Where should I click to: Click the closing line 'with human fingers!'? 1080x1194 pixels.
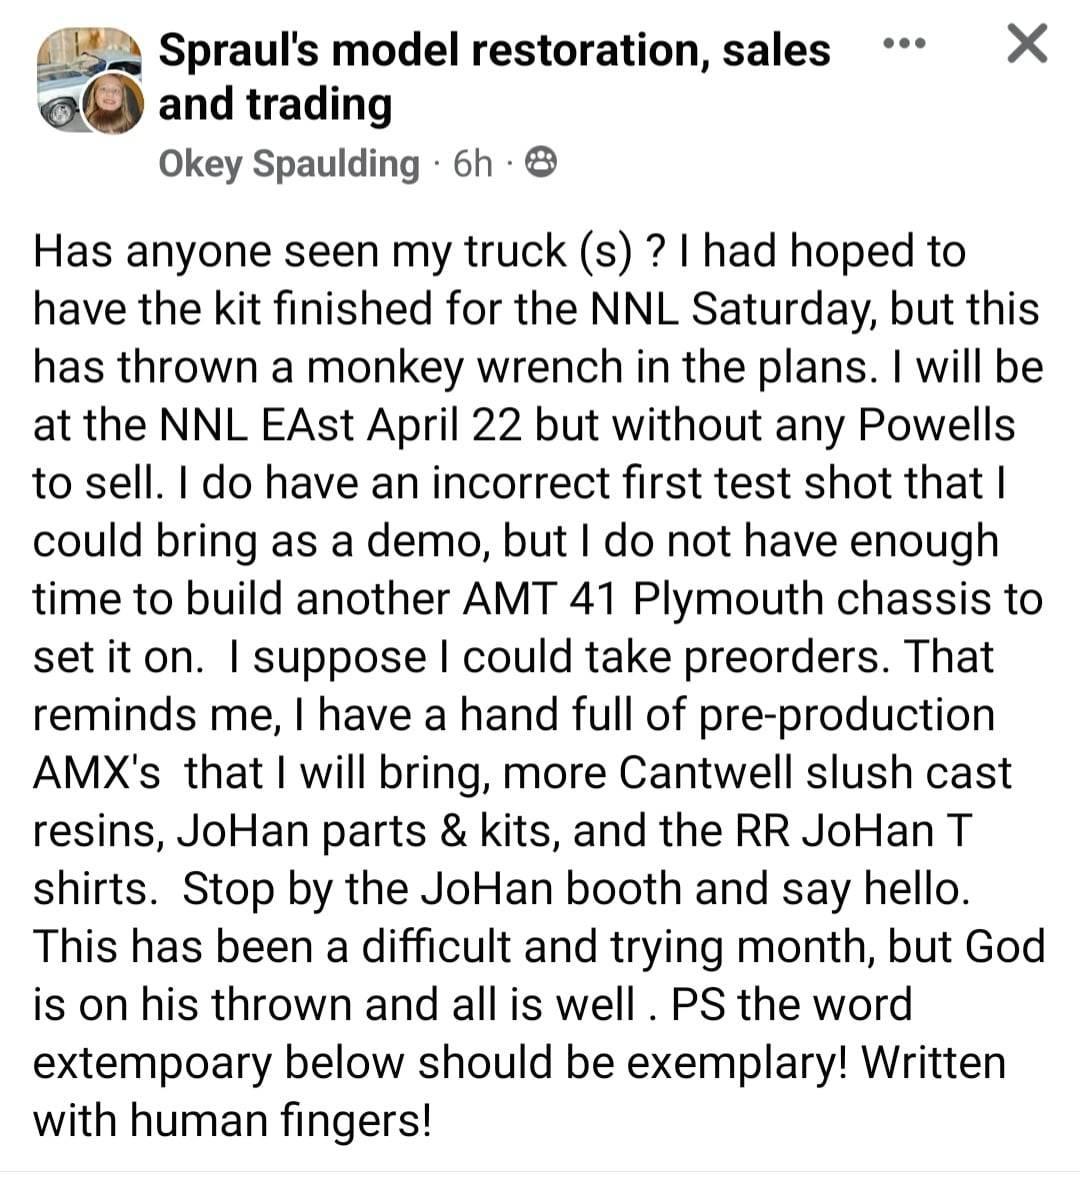(x=232, y=1121)
